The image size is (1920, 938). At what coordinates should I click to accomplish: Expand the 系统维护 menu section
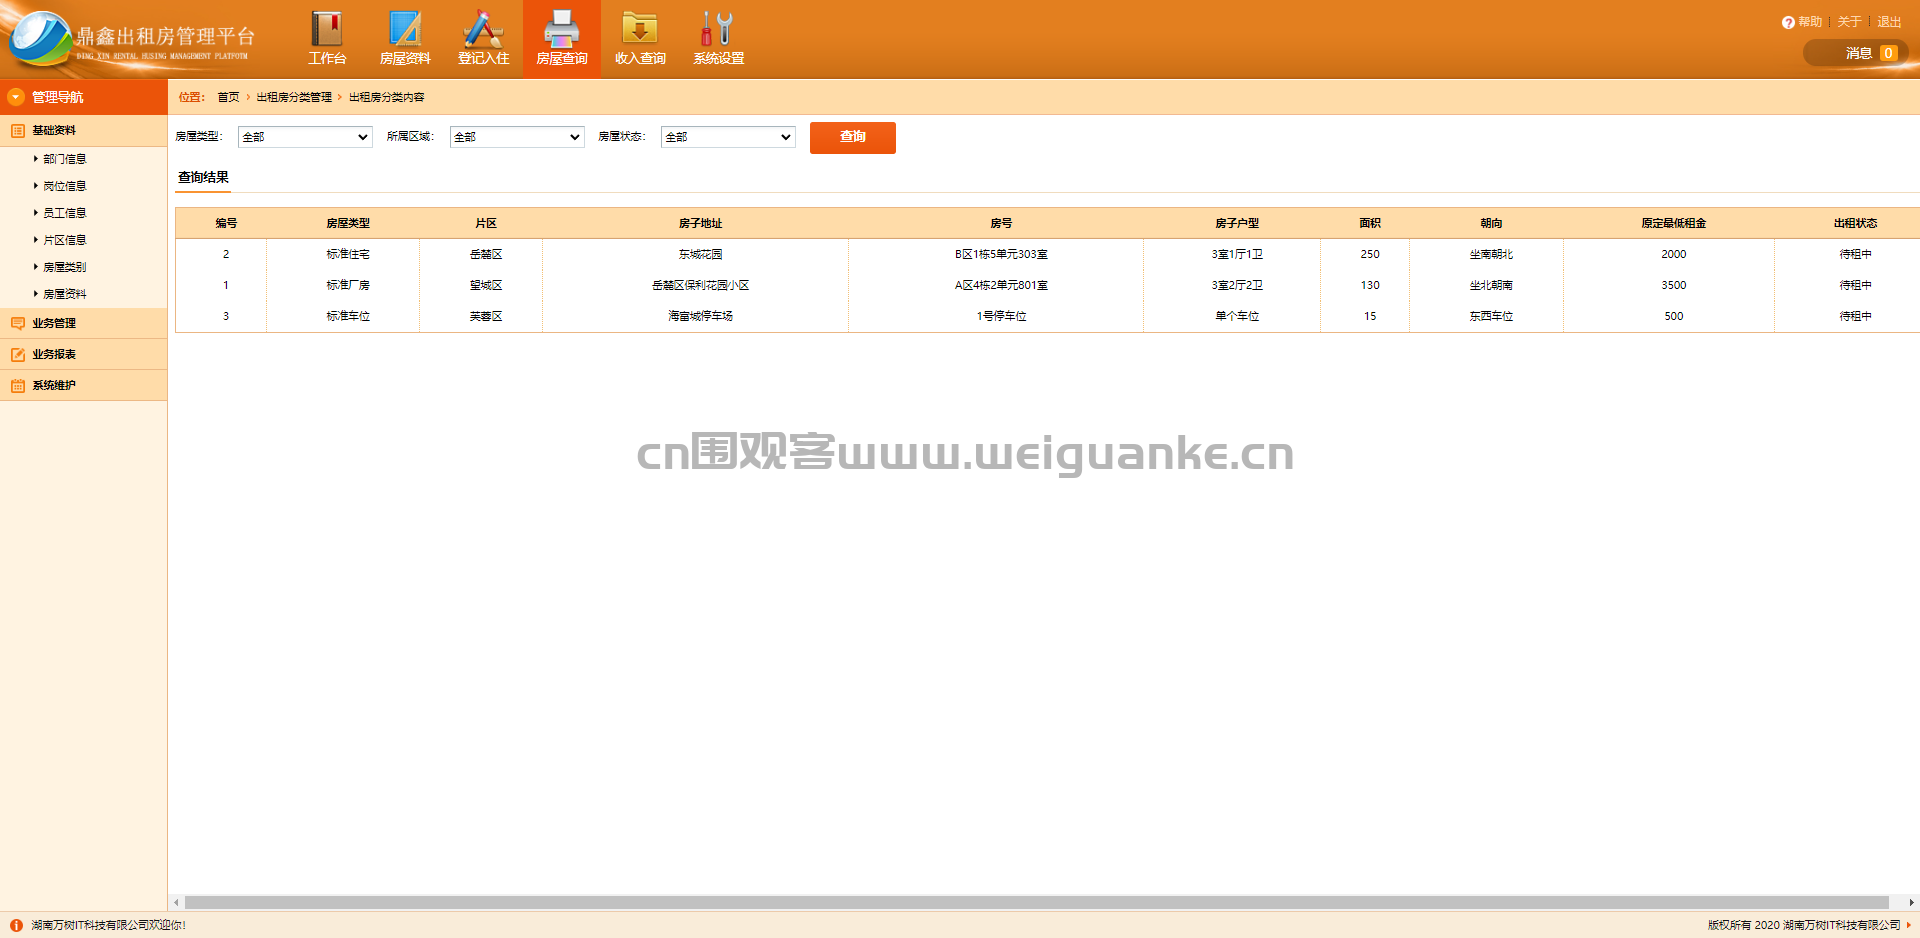[x=84, y=385]
